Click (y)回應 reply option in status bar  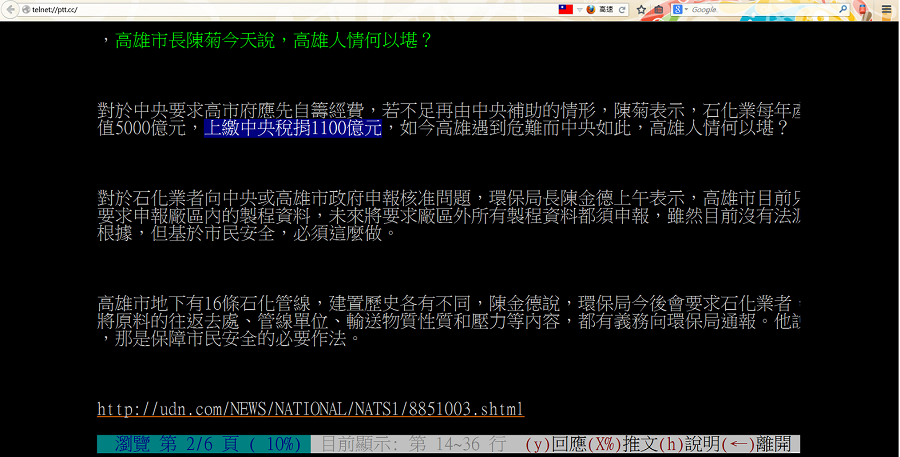(x=556, y=444)
